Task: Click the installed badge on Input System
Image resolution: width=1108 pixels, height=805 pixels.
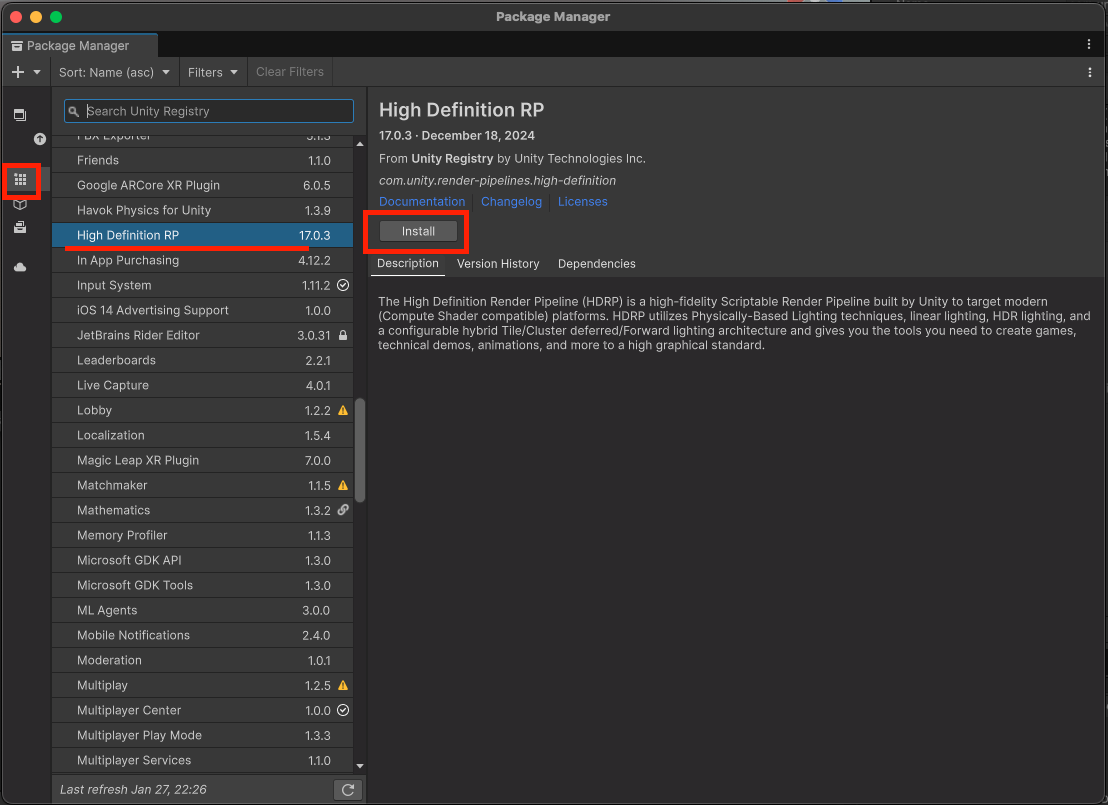Action: (340, 285)
